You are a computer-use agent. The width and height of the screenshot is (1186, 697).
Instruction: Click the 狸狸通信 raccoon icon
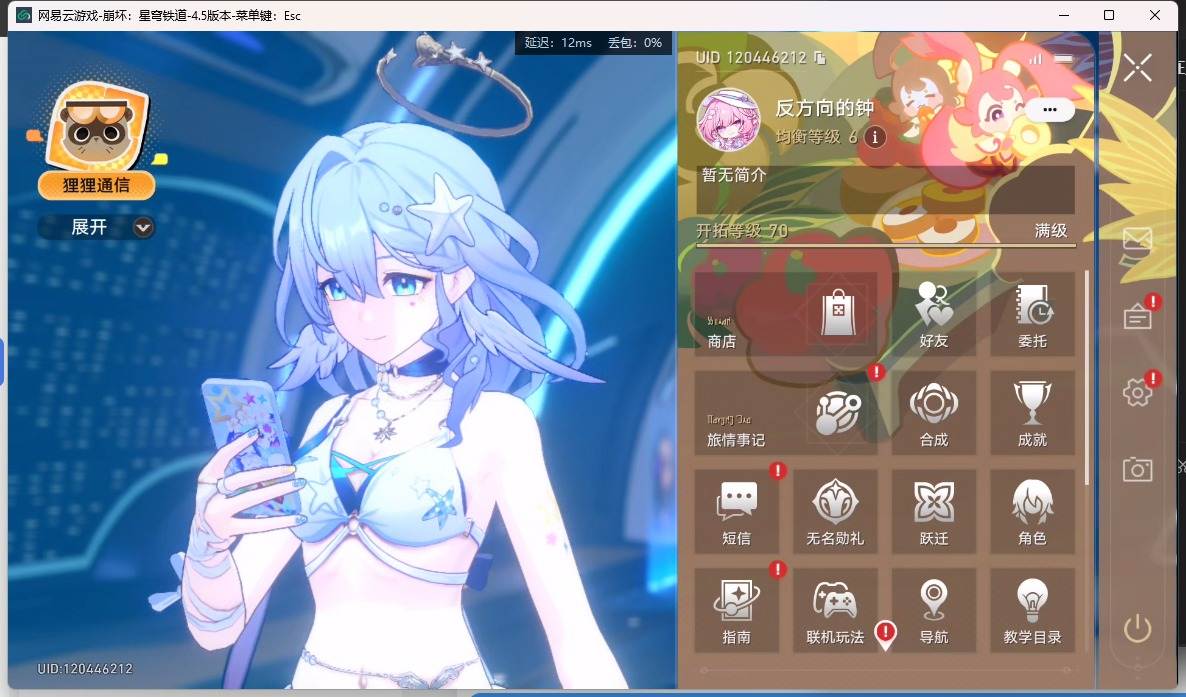pos(97,126)
